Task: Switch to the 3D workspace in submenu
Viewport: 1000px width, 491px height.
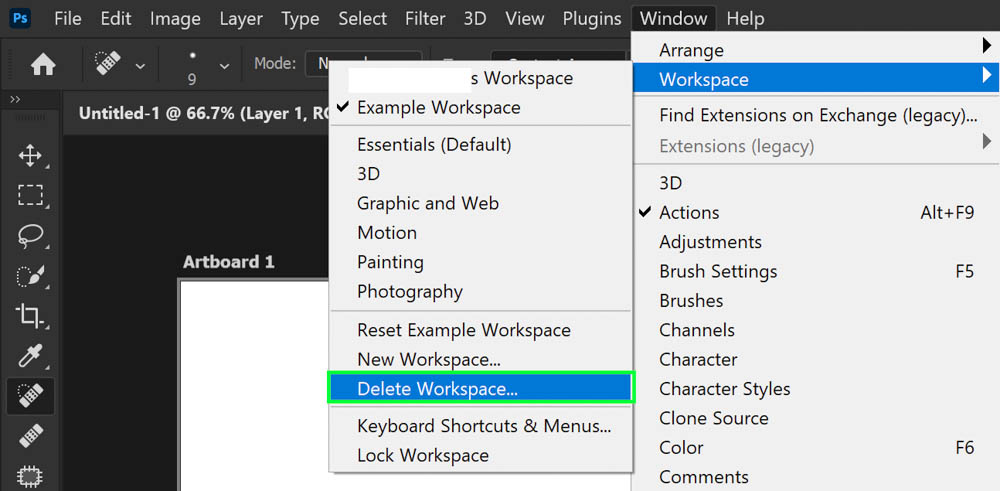Action: click(481, 174)
